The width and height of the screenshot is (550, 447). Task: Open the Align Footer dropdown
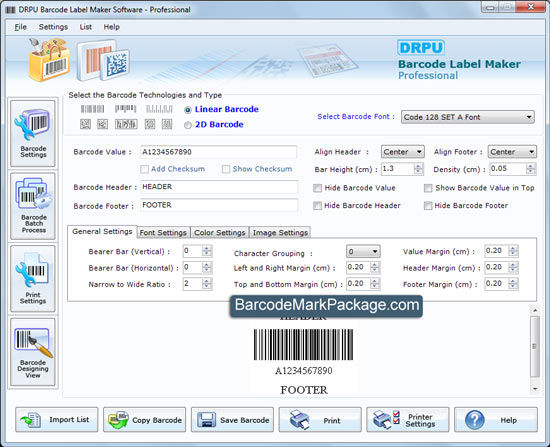coord(512,152)
